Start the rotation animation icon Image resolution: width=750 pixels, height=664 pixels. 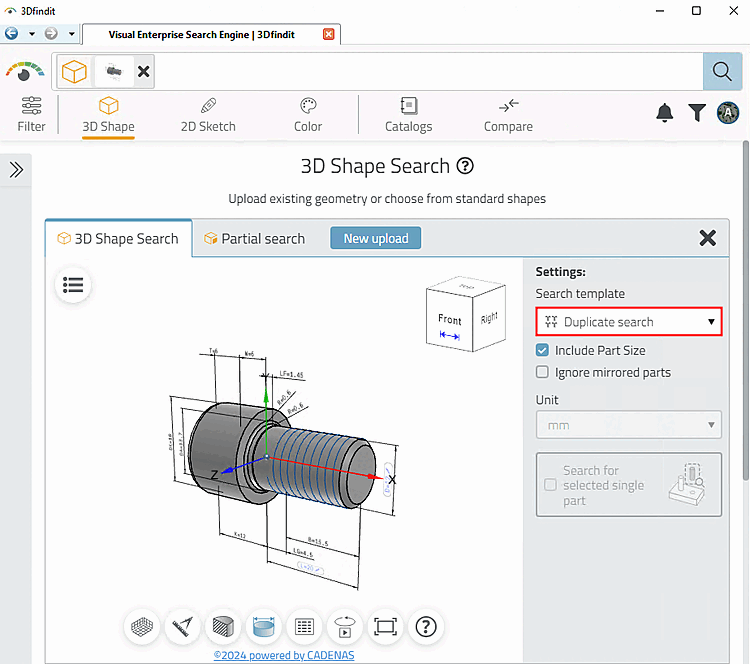tap(345, 627)
